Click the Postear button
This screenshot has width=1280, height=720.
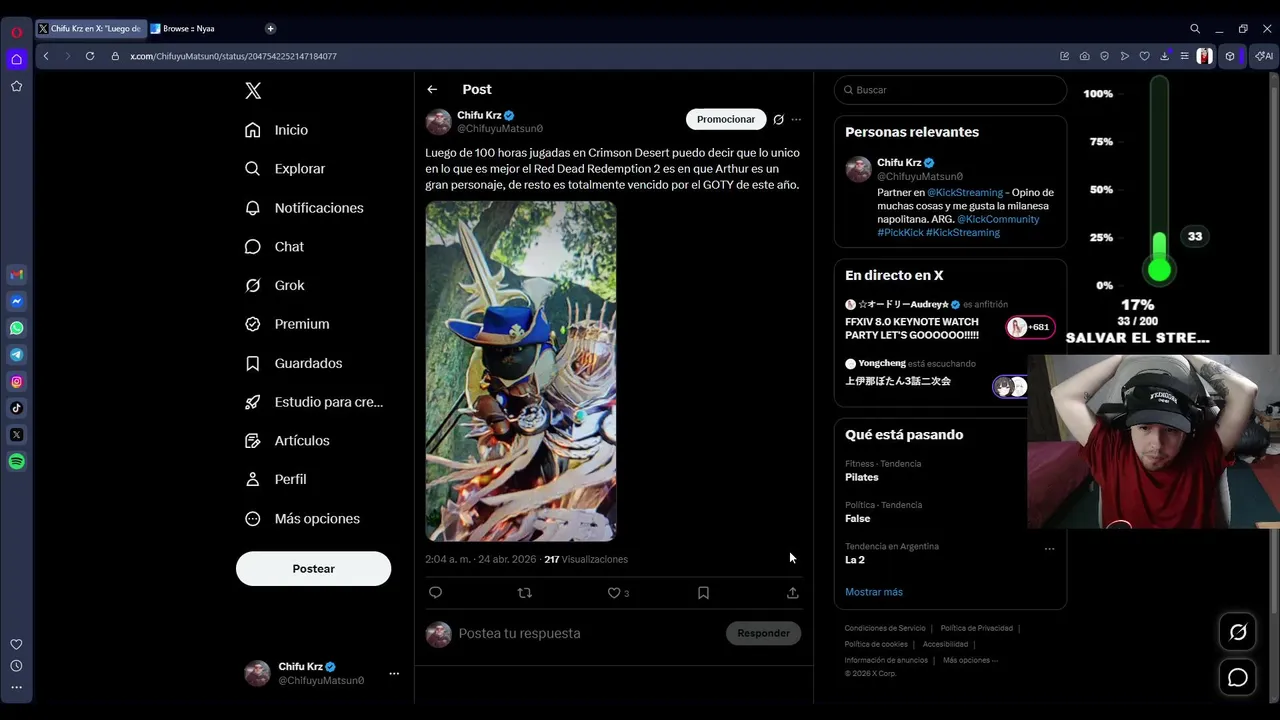click(x=313, y=568)
